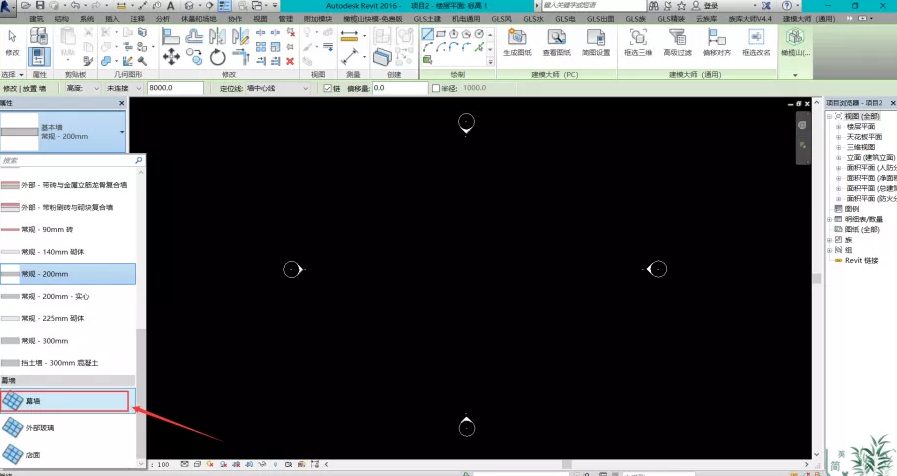Click the Align tool icon
This screenshot has height=476, width=897.
coord(170,37)
